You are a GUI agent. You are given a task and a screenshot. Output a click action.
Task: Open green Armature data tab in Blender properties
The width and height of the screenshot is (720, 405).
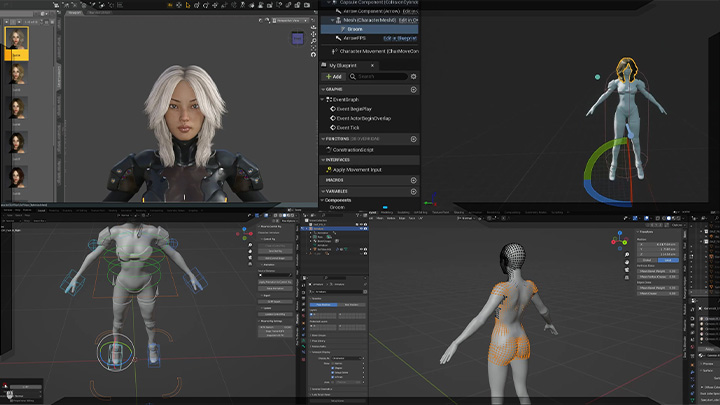[303, 341]
